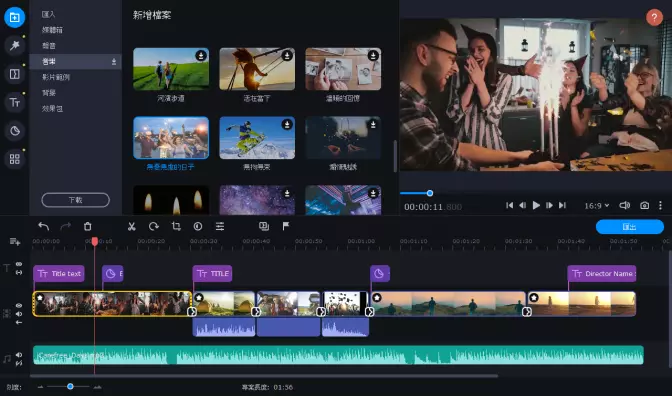
Task: Open the Crop tool in timeline toolbar
Action: (176, 226)
